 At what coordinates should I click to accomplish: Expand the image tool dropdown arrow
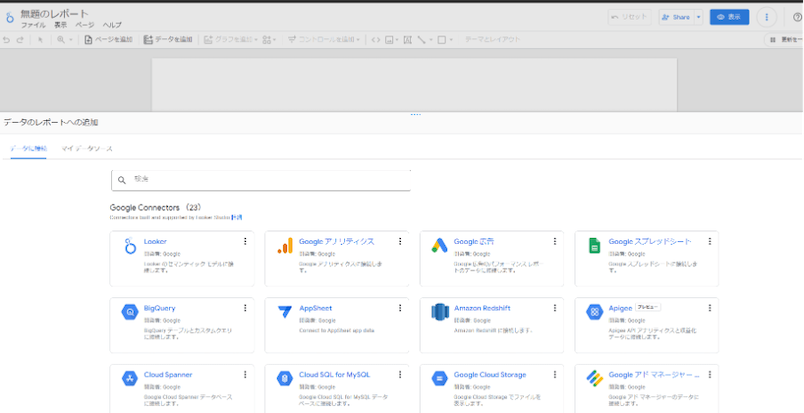coord(397,40)
